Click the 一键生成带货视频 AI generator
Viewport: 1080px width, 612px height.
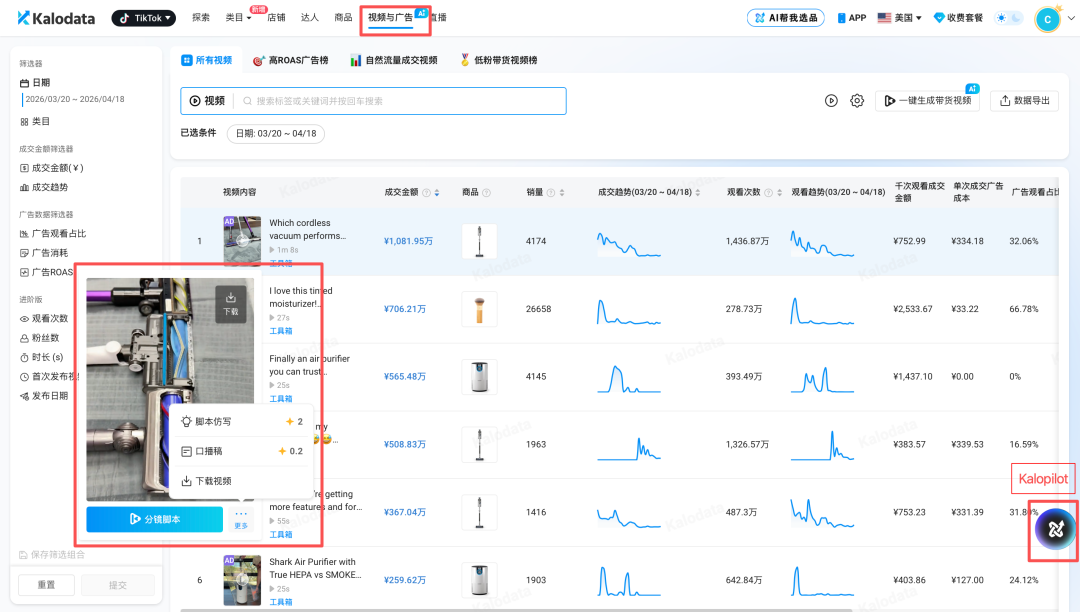point(928,101)
